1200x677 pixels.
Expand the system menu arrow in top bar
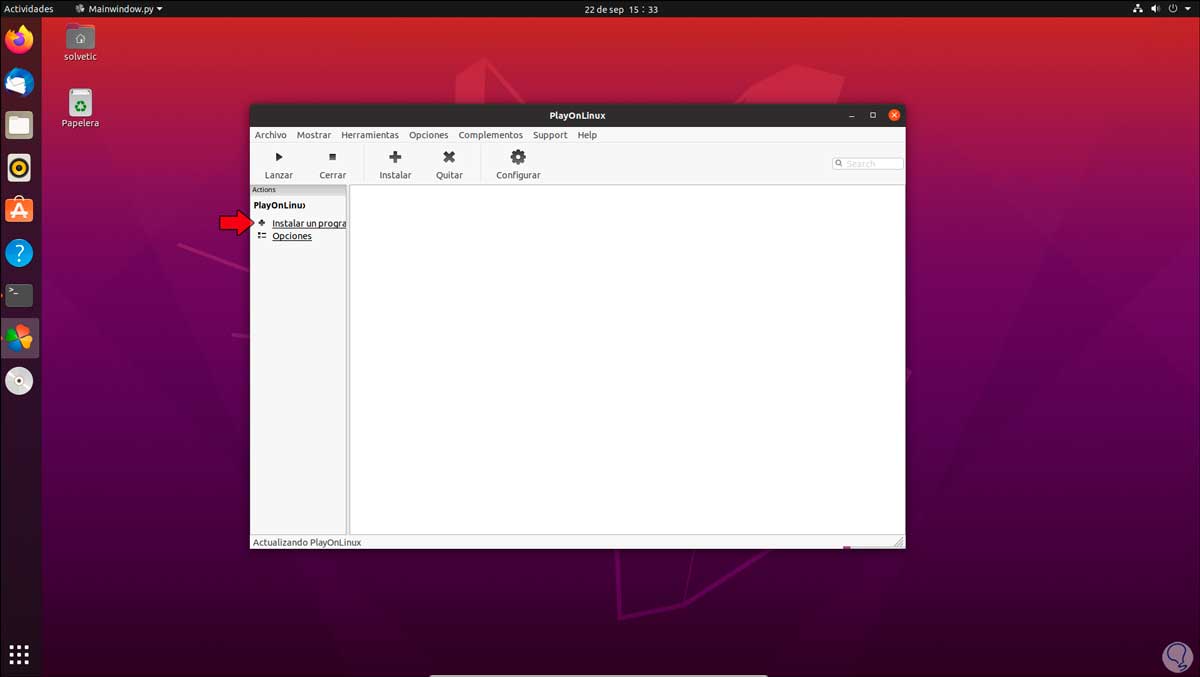pyautogui.click(x=1190, y=8)
